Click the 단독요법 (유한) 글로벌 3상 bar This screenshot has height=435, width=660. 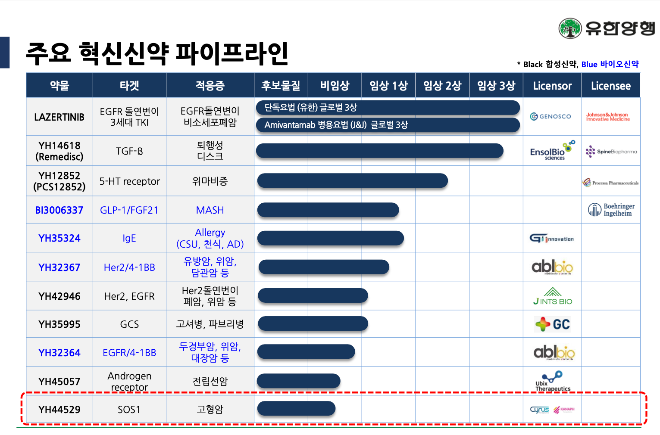[x=388, y=107]
